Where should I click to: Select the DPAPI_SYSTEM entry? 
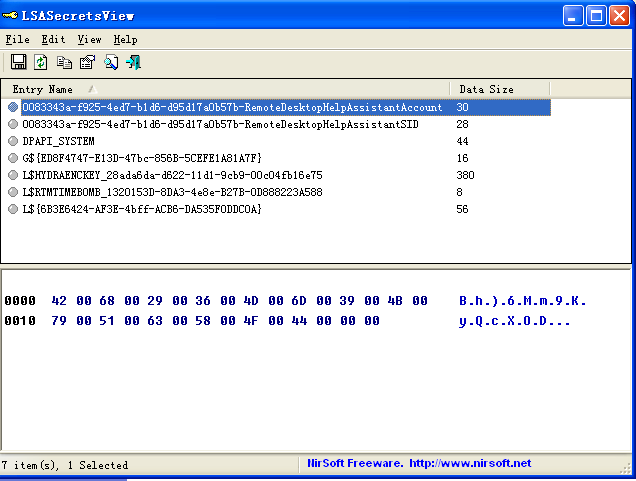click(x=58, y=141)
